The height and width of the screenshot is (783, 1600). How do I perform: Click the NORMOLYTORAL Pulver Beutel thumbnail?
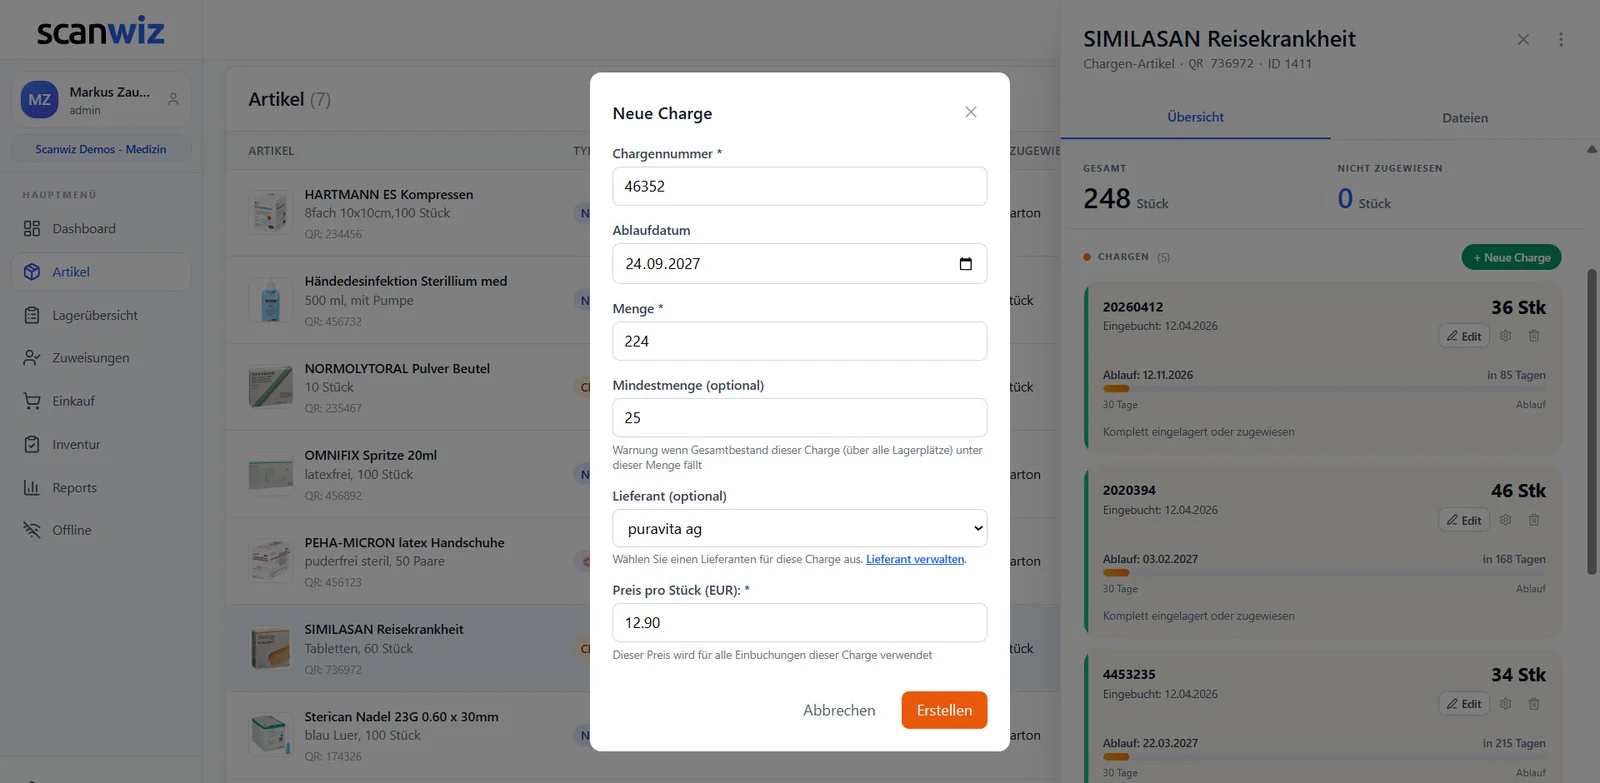pyautogui.click(x=270, y=387)
